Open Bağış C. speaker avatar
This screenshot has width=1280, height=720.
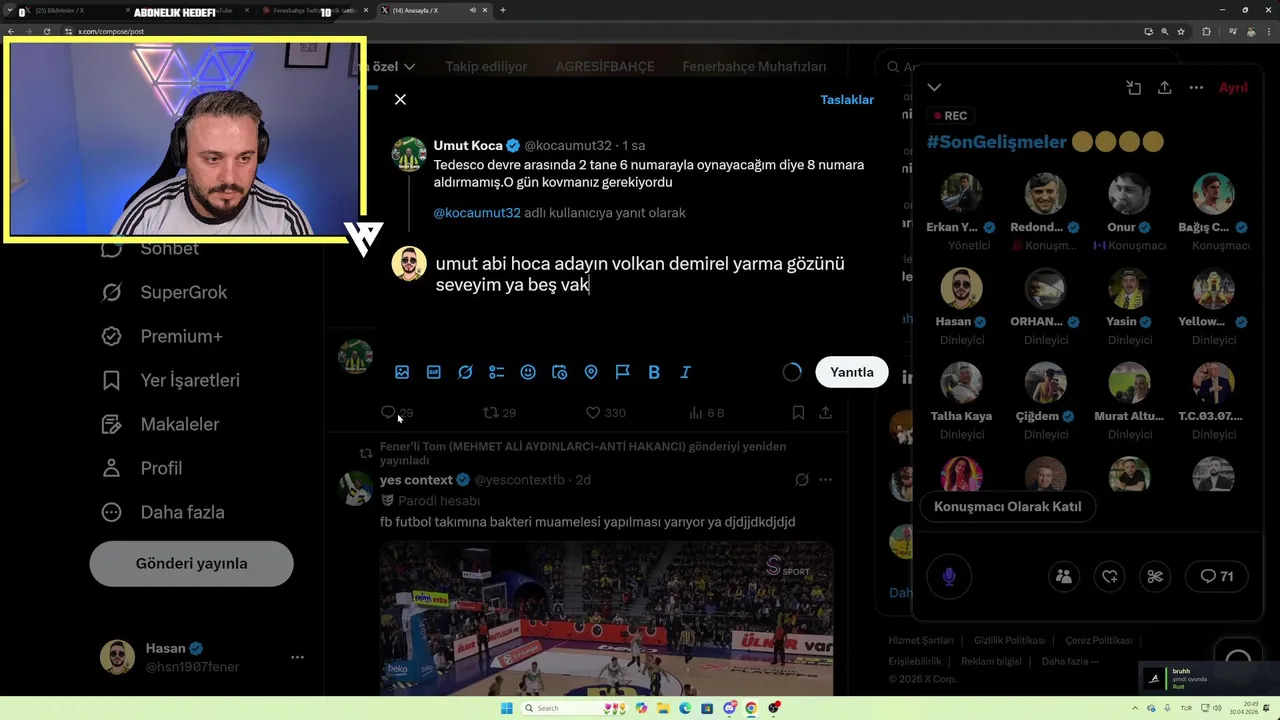click(x=1213, y=193)
